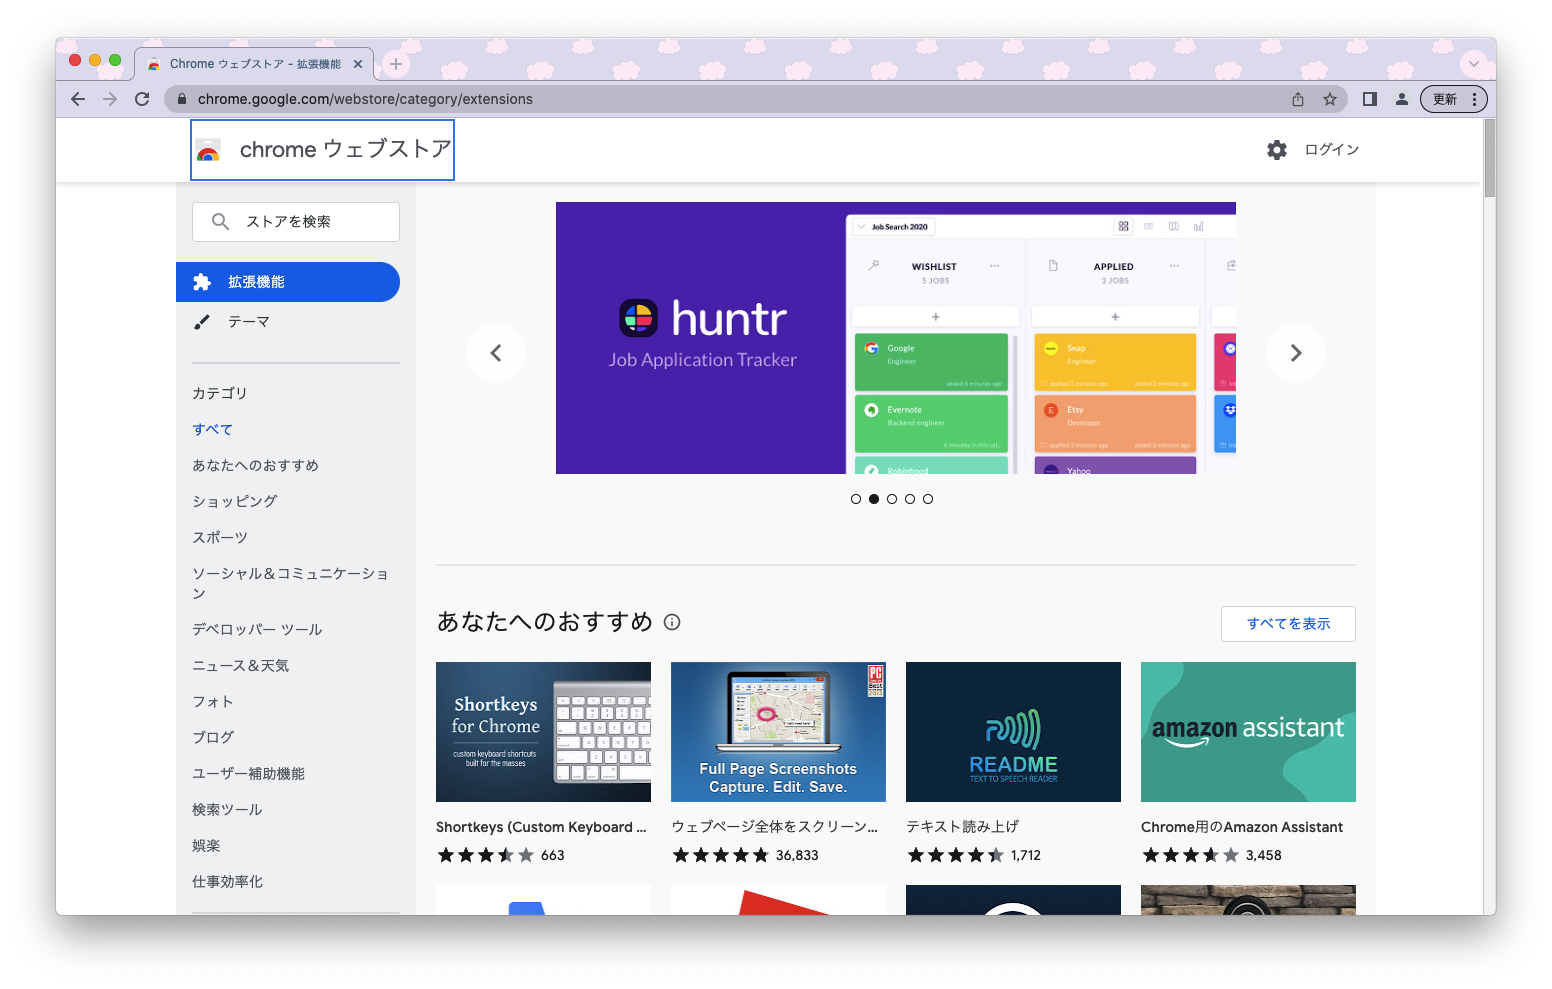Viewport: 1552px width, 989px height.
Task: Click the puzzle piece icon on 拡張機能
Action: click(x=202, y=282)
